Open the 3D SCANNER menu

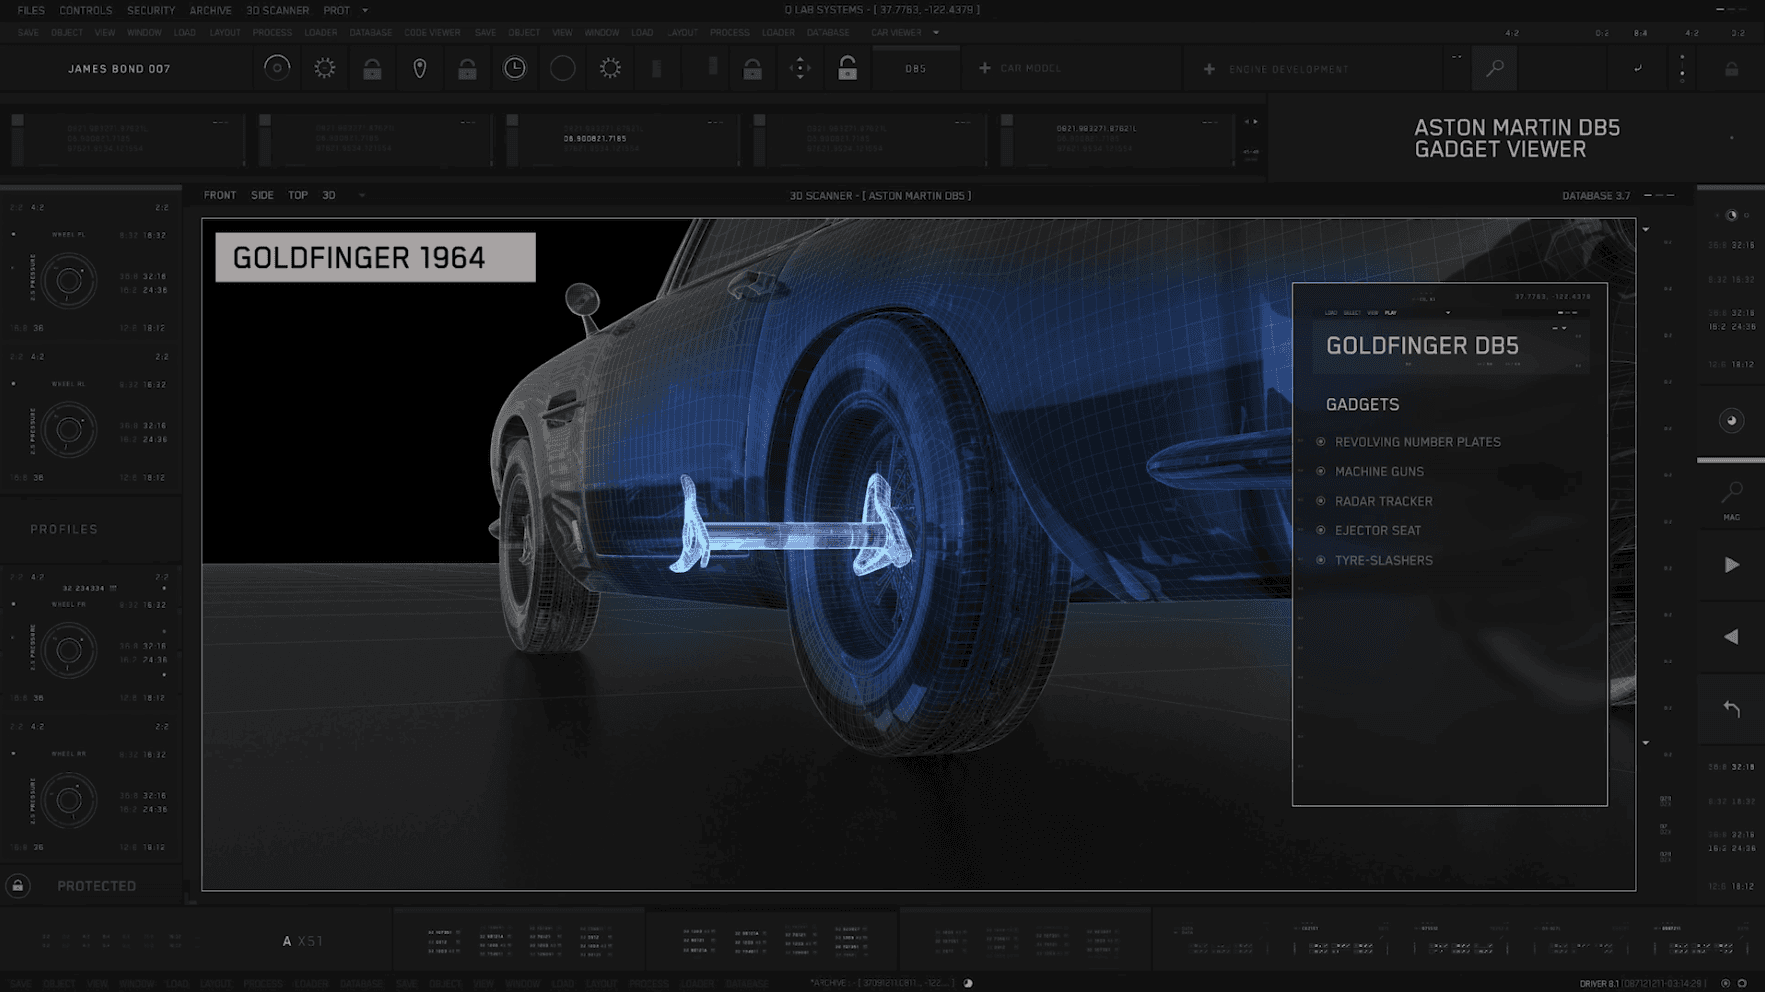point(277,10)
